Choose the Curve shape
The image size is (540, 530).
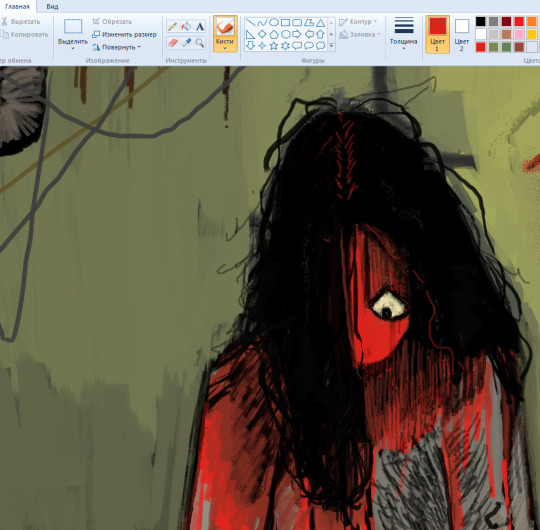pos(262,23)
